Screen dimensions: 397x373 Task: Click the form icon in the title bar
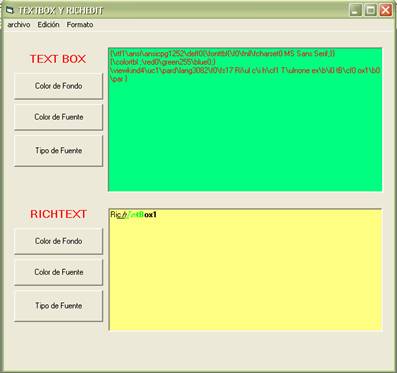coord(10,10)
